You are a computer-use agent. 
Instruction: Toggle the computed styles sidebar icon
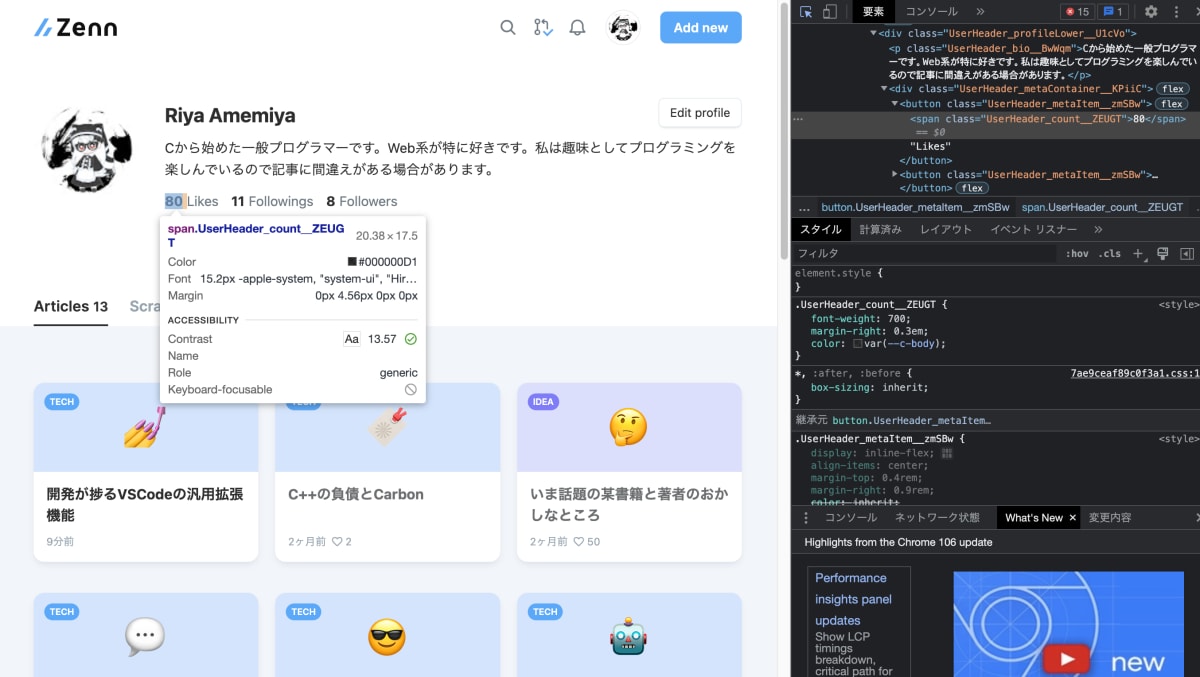point(1186,254)
